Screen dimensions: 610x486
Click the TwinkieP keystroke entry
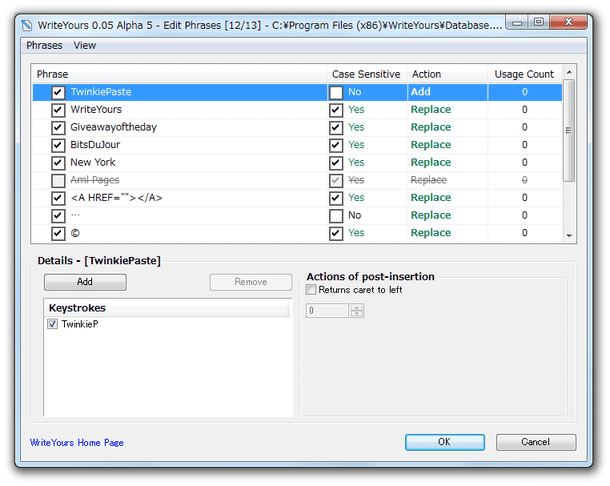click(80, 324)
